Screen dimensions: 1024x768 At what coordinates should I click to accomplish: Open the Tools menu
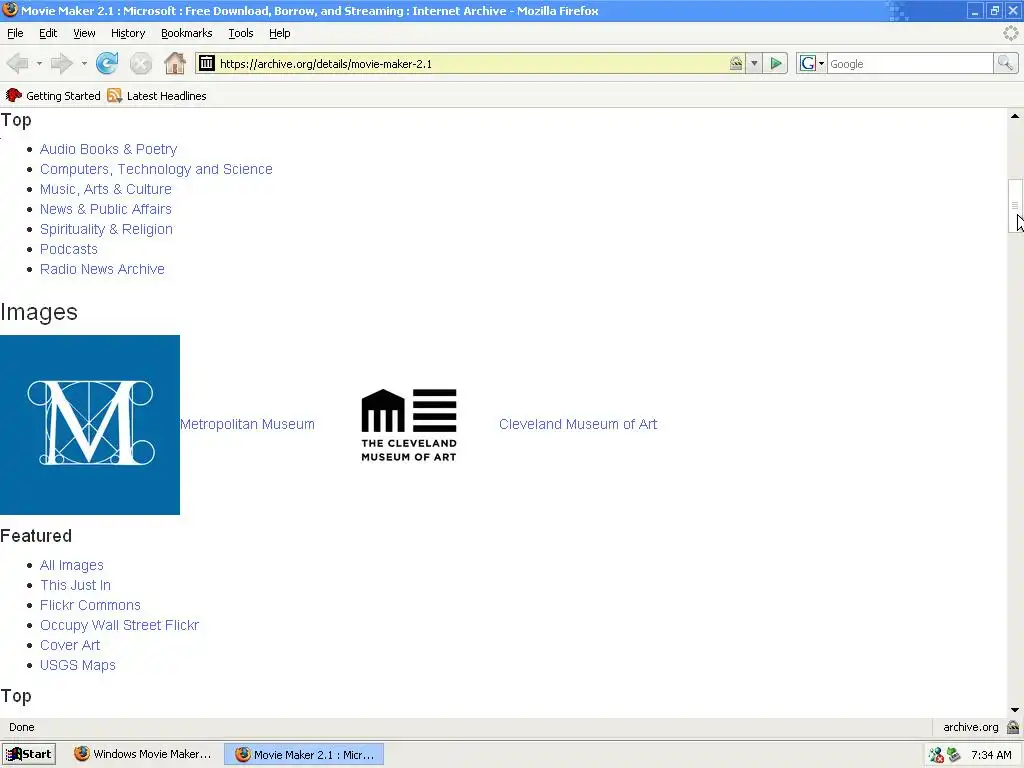241,33
